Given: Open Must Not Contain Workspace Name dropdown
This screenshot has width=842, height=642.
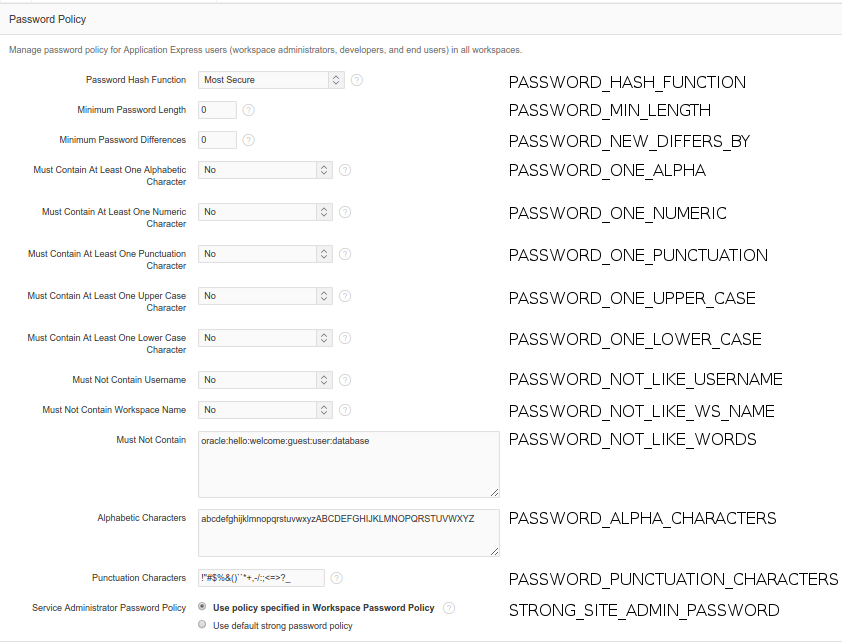Looking at the screenshot, I should tap(265, 410).
